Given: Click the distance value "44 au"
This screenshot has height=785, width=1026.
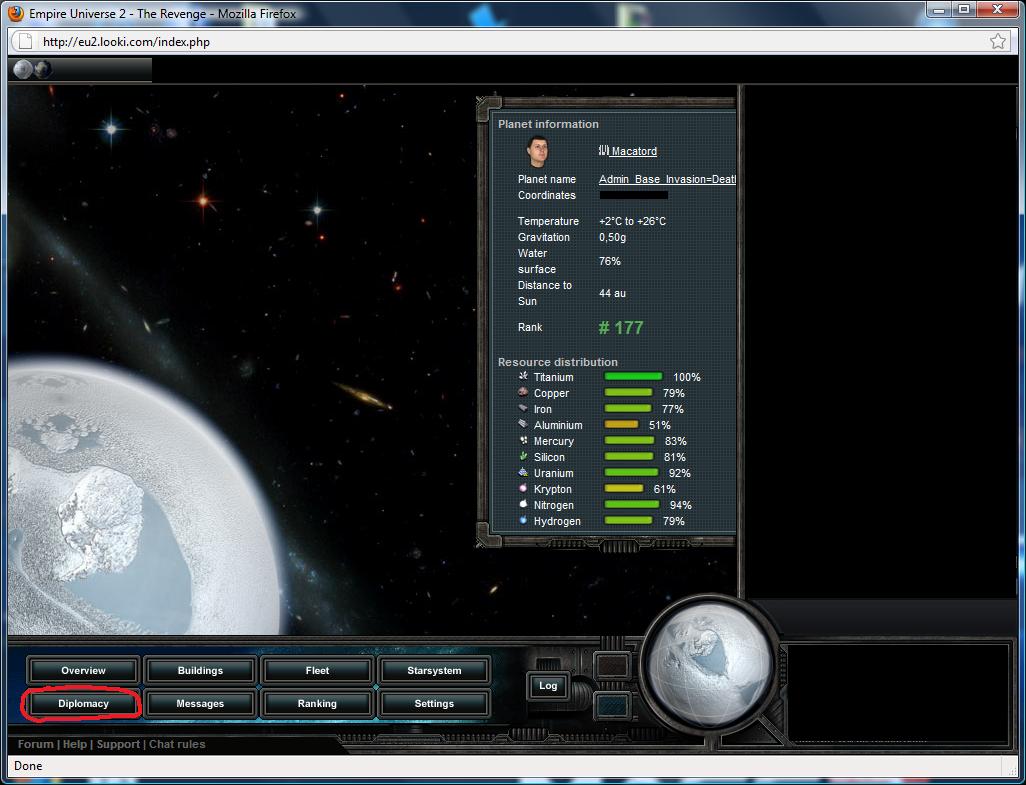Looking at the screenshot, I should [612, 293].
